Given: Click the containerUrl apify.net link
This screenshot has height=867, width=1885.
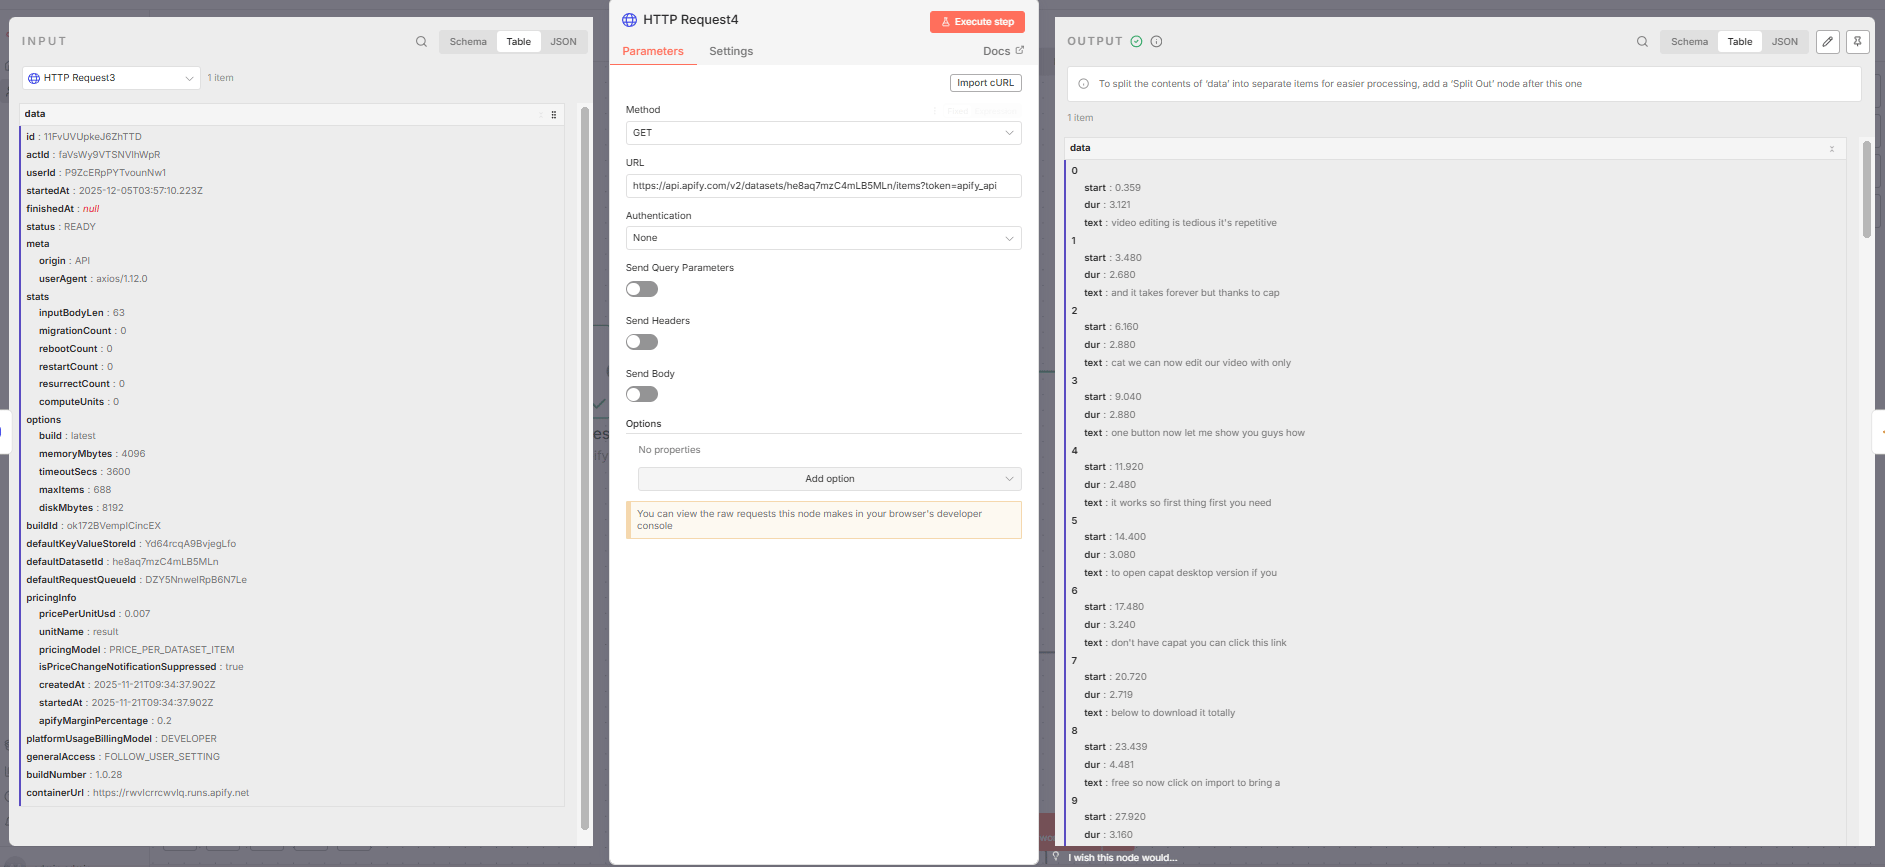Looking at the screenshot, I should click(x=171, y=793).
